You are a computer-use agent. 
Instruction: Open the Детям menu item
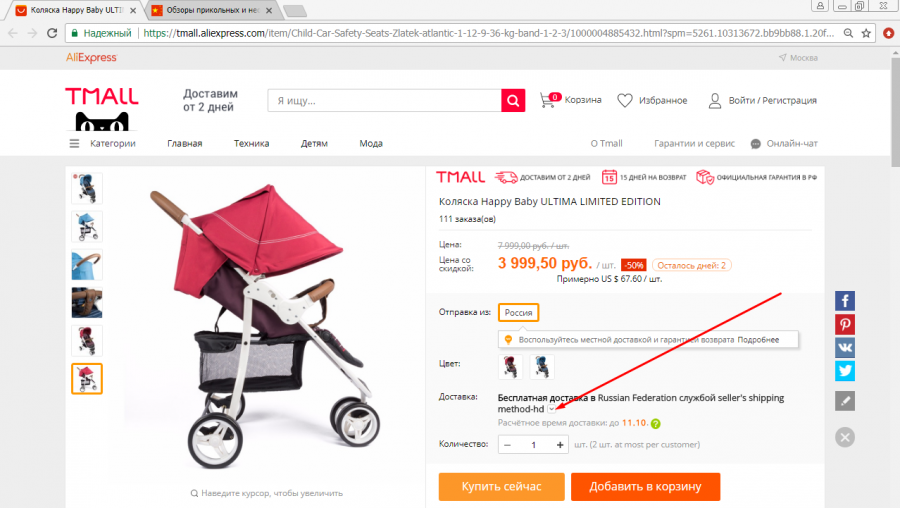314,144
